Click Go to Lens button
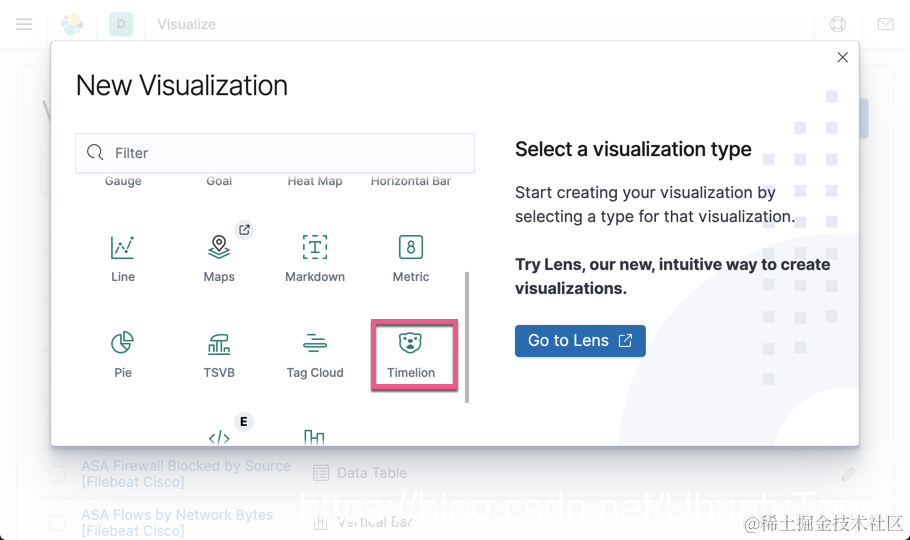The image size is (910, 540). (580, 341)
